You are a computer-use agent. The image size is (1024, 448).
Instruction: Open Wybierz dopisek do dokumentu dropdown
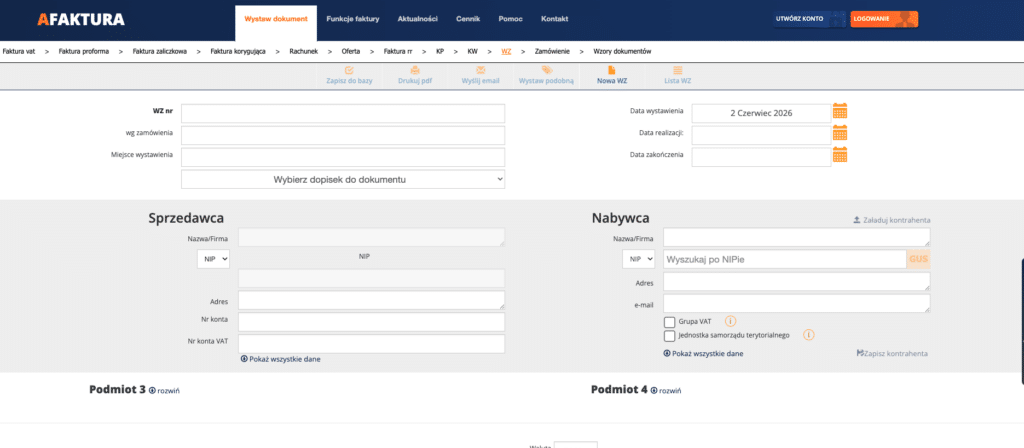click(x=343, y=179)
